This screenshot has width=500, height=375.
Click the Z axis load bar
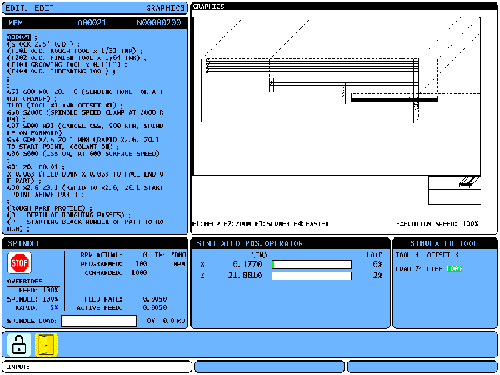pyautogui.click(x=312, y=276)
